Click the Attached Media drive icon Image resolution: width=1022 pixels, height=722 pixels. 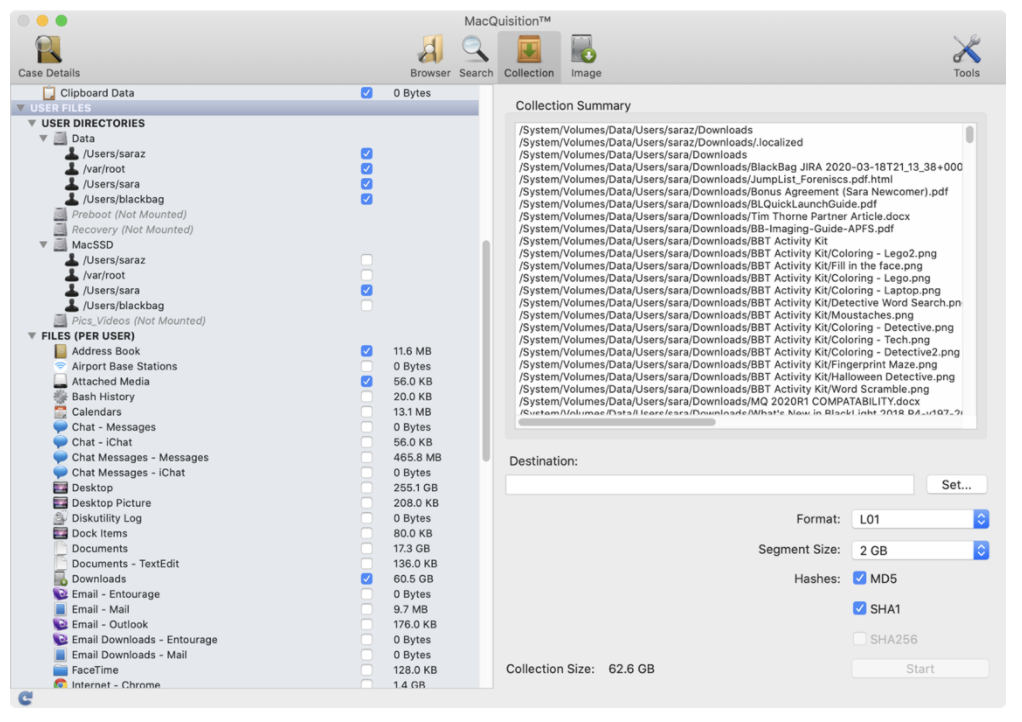(x=61, y=381)
